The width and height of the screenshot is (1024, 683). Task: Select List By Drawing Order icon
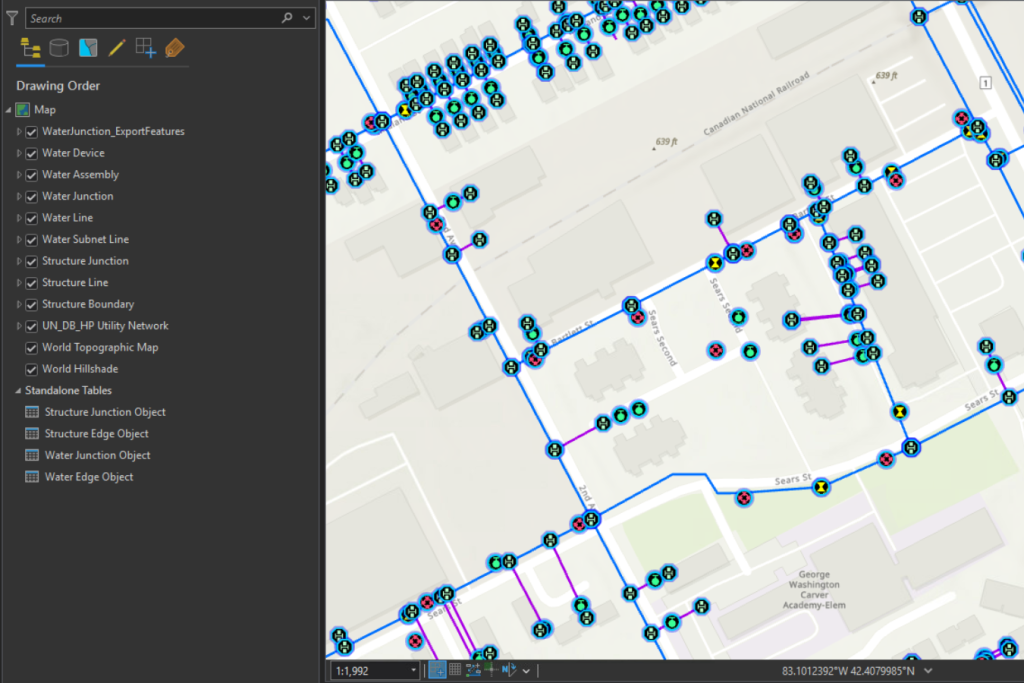[31, 48]
